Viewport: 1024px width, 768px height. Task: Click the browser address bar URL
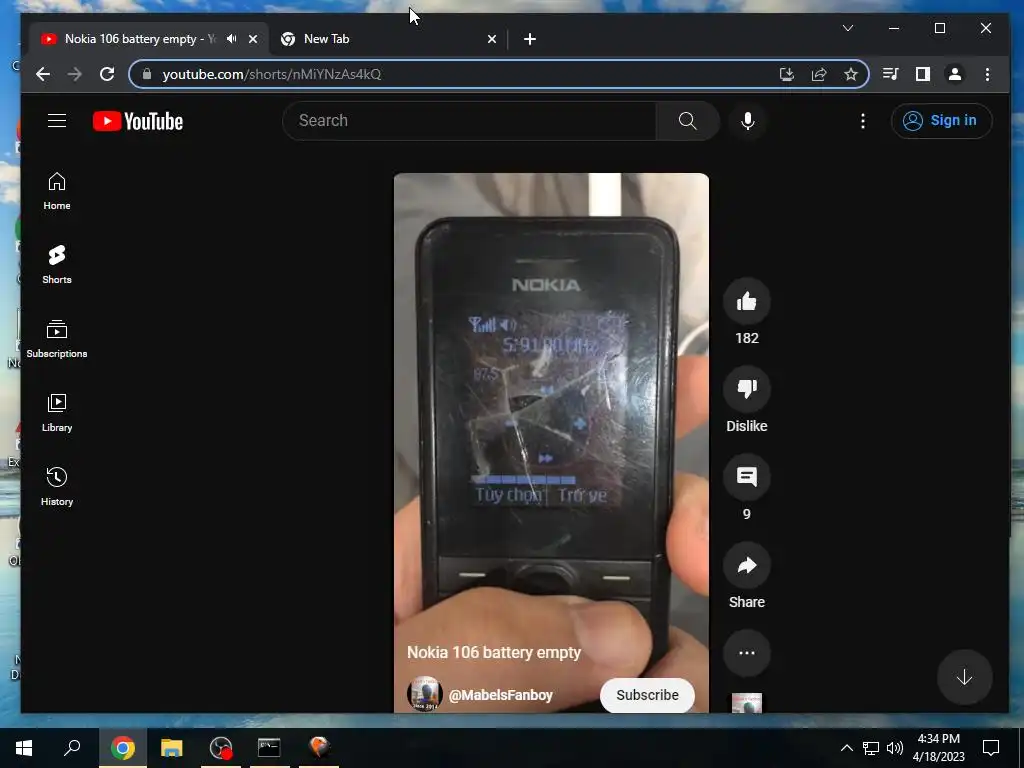pyautogui.click(x=272, y=74)
